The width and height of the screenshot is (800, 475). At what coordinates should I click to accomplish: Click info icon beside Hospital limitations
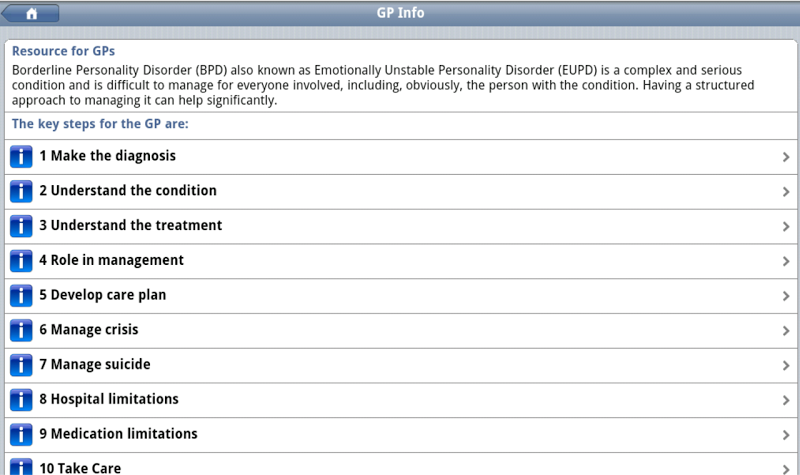pos(21,400)
